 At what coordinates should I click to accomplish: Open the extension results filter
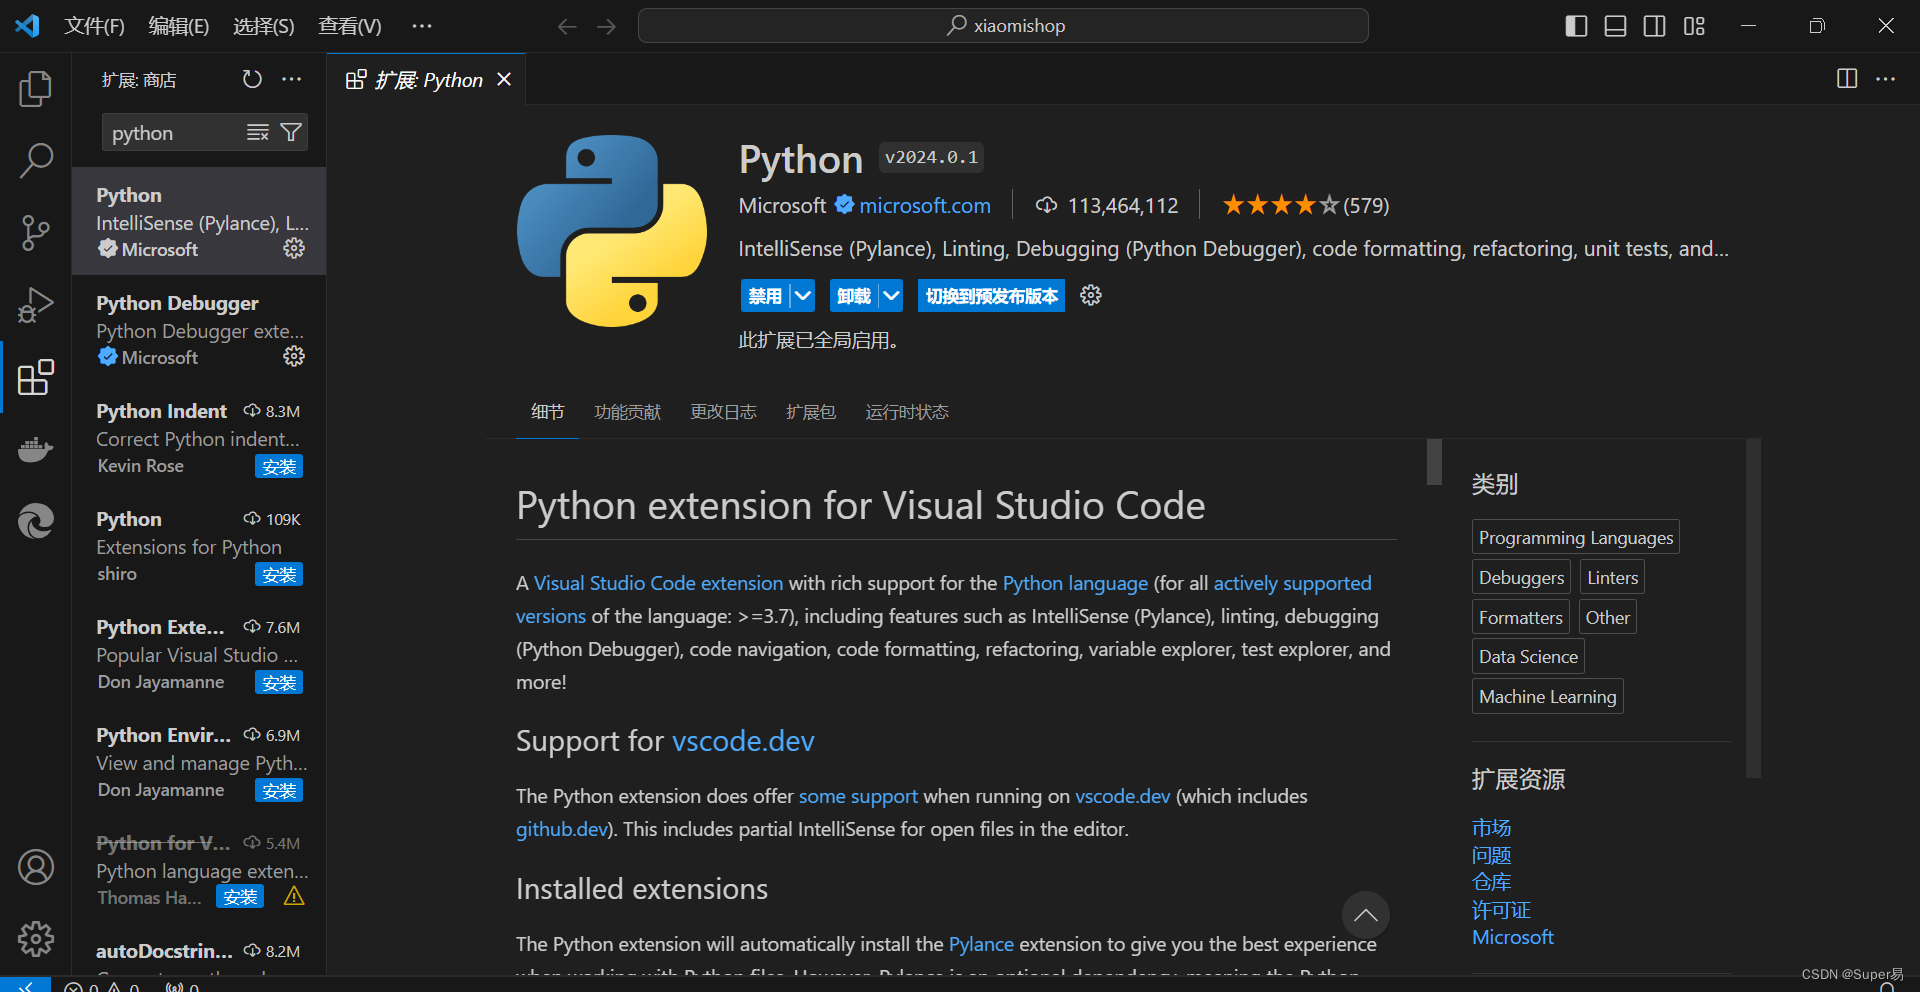pos(291,132)
